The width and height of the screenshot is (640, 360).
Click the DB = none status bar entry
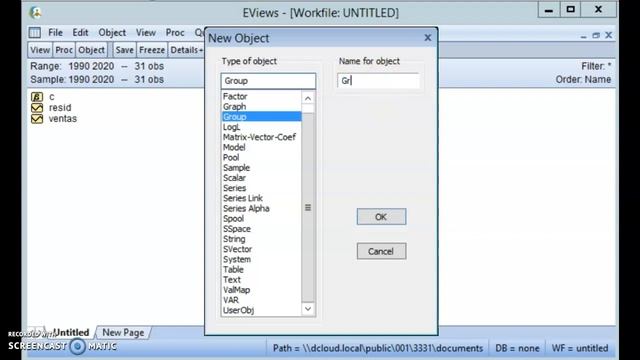pos(517,348)
